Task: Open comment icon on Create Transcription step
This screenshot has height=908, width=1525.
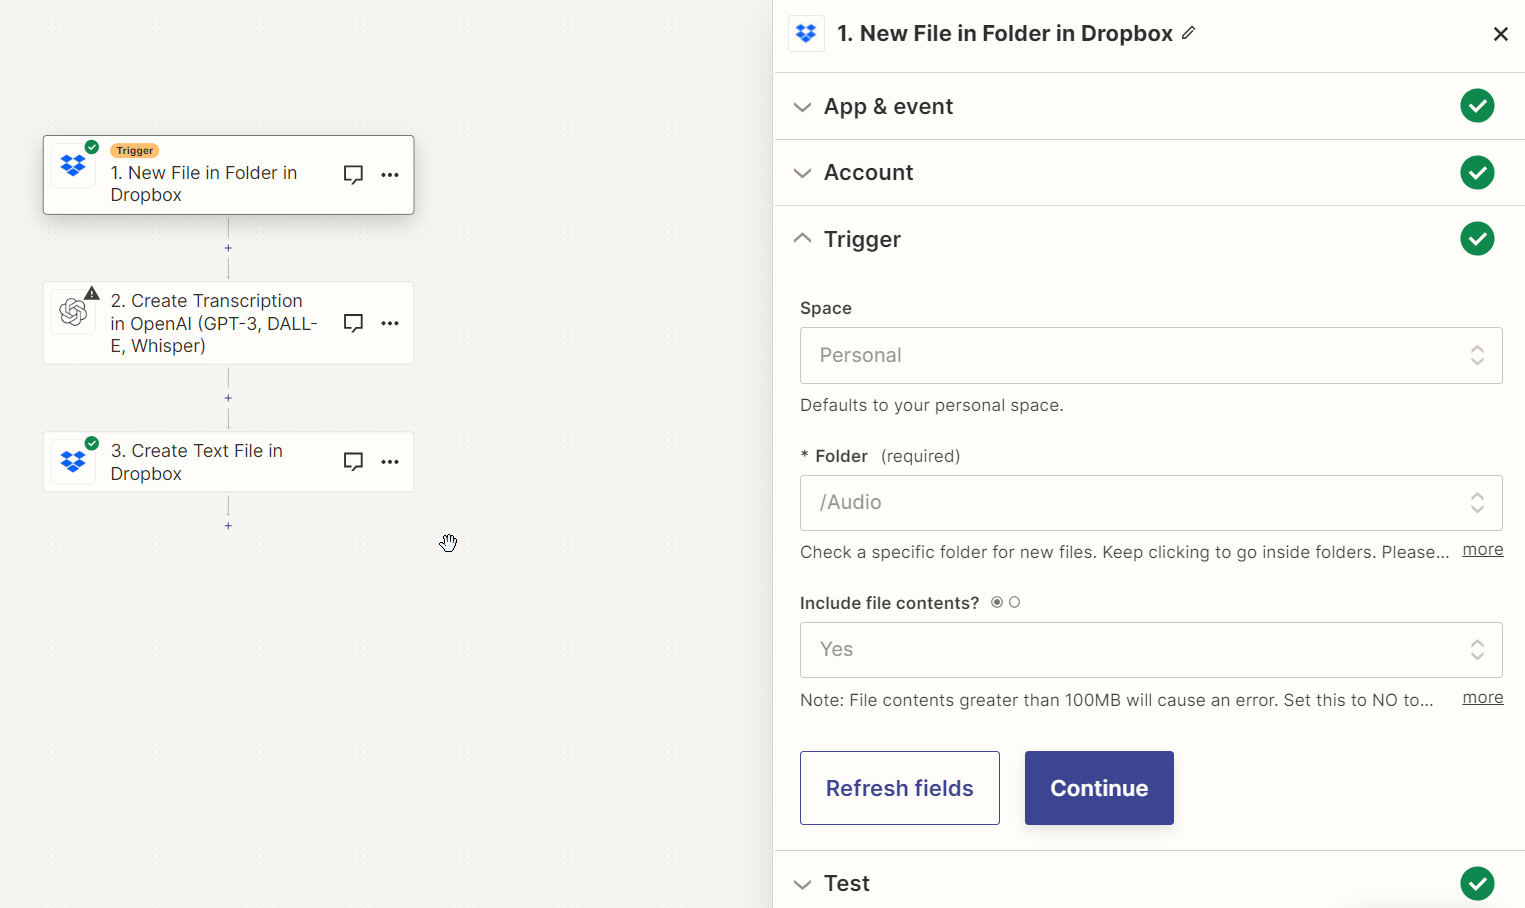Action: tap(353, 323)
